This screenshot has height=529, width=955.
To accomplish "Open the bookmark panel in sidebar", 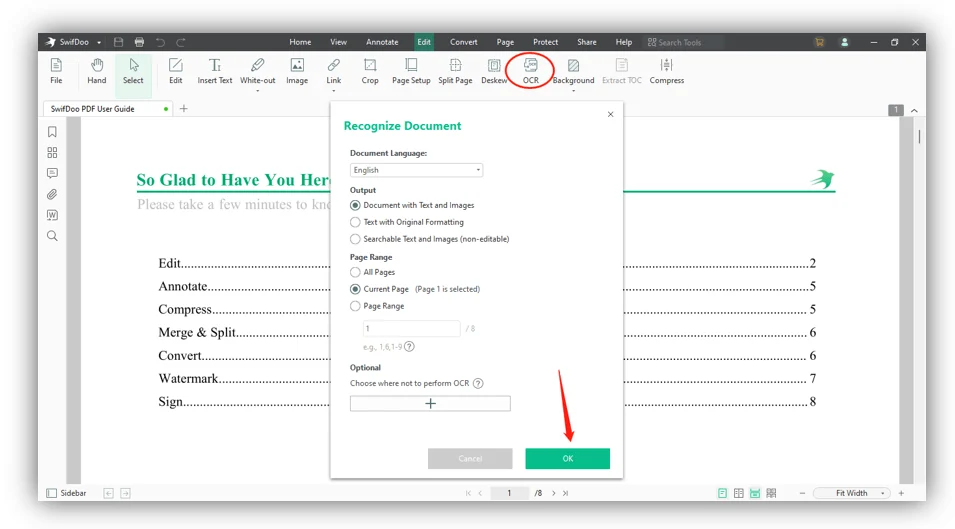I will click(52, 132).
